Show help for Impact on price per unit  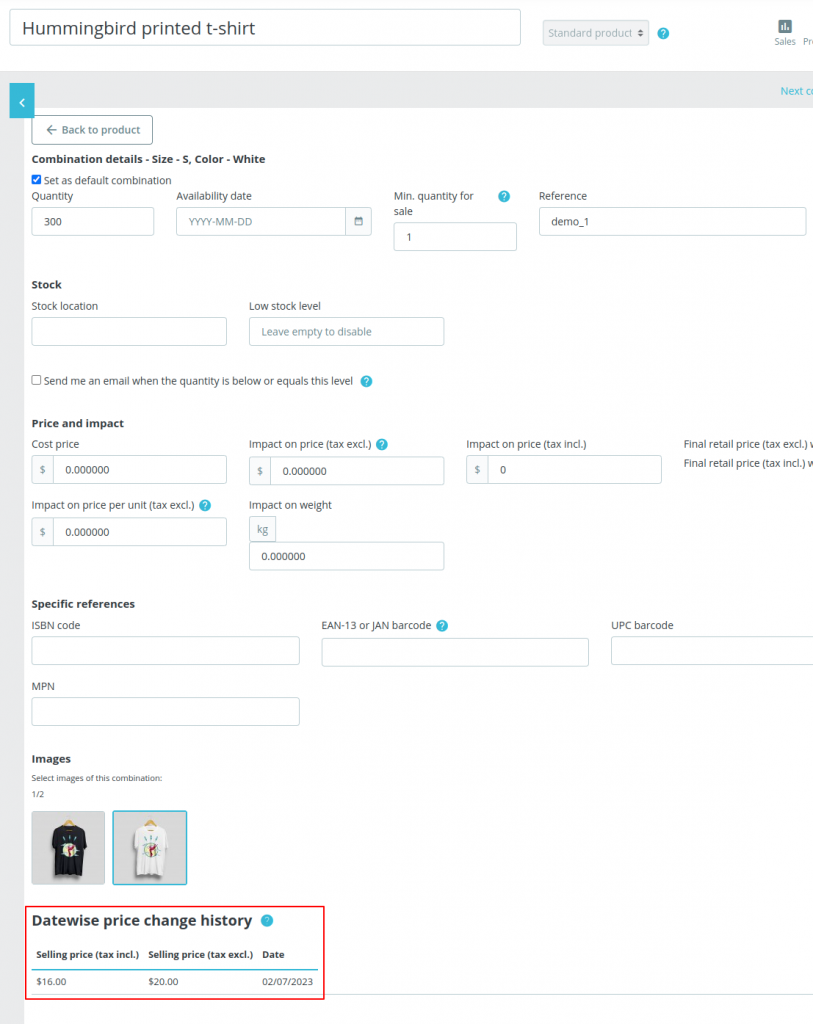coord(205,505)
